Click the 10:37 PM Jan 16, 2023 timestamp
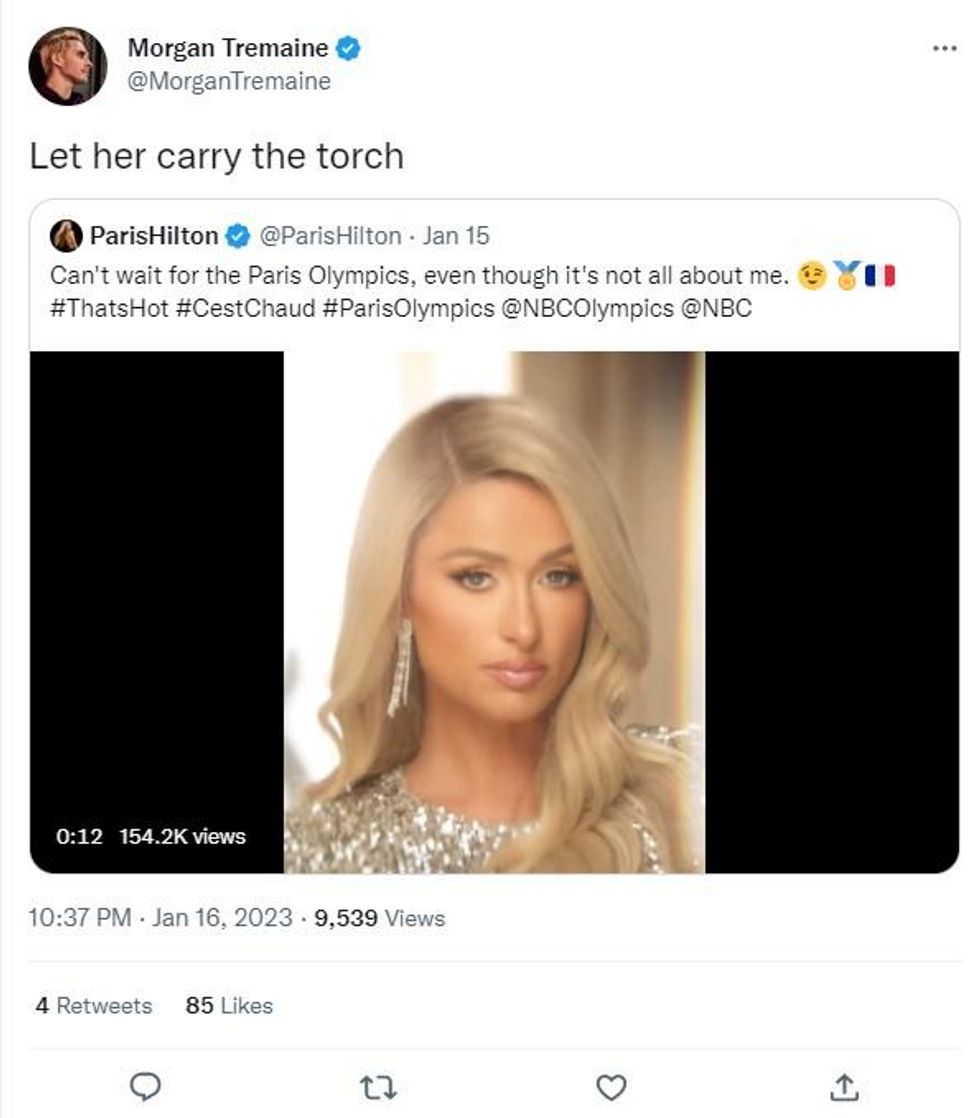Screen dimensions: 980x1118 pos(161,918)
